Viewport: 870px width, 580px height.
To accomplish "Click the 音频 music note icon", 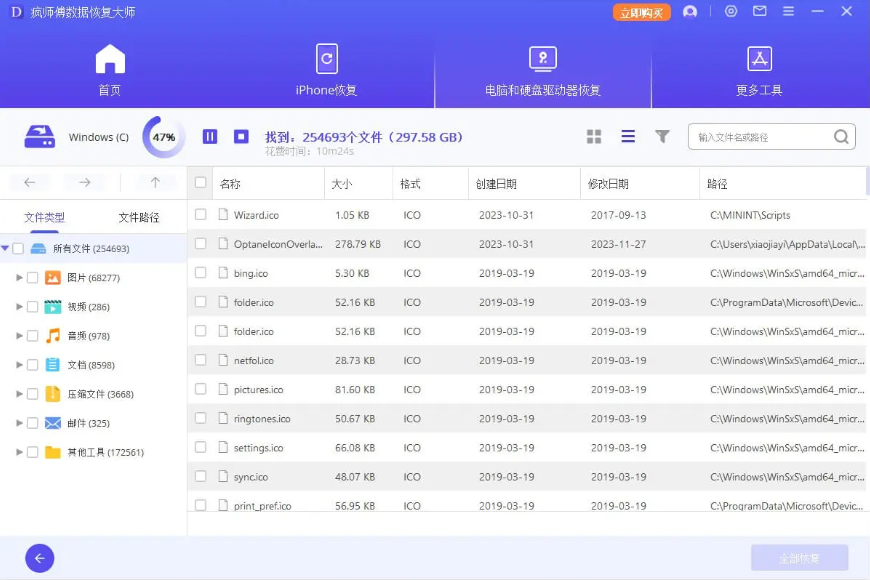I will [53, 335].
